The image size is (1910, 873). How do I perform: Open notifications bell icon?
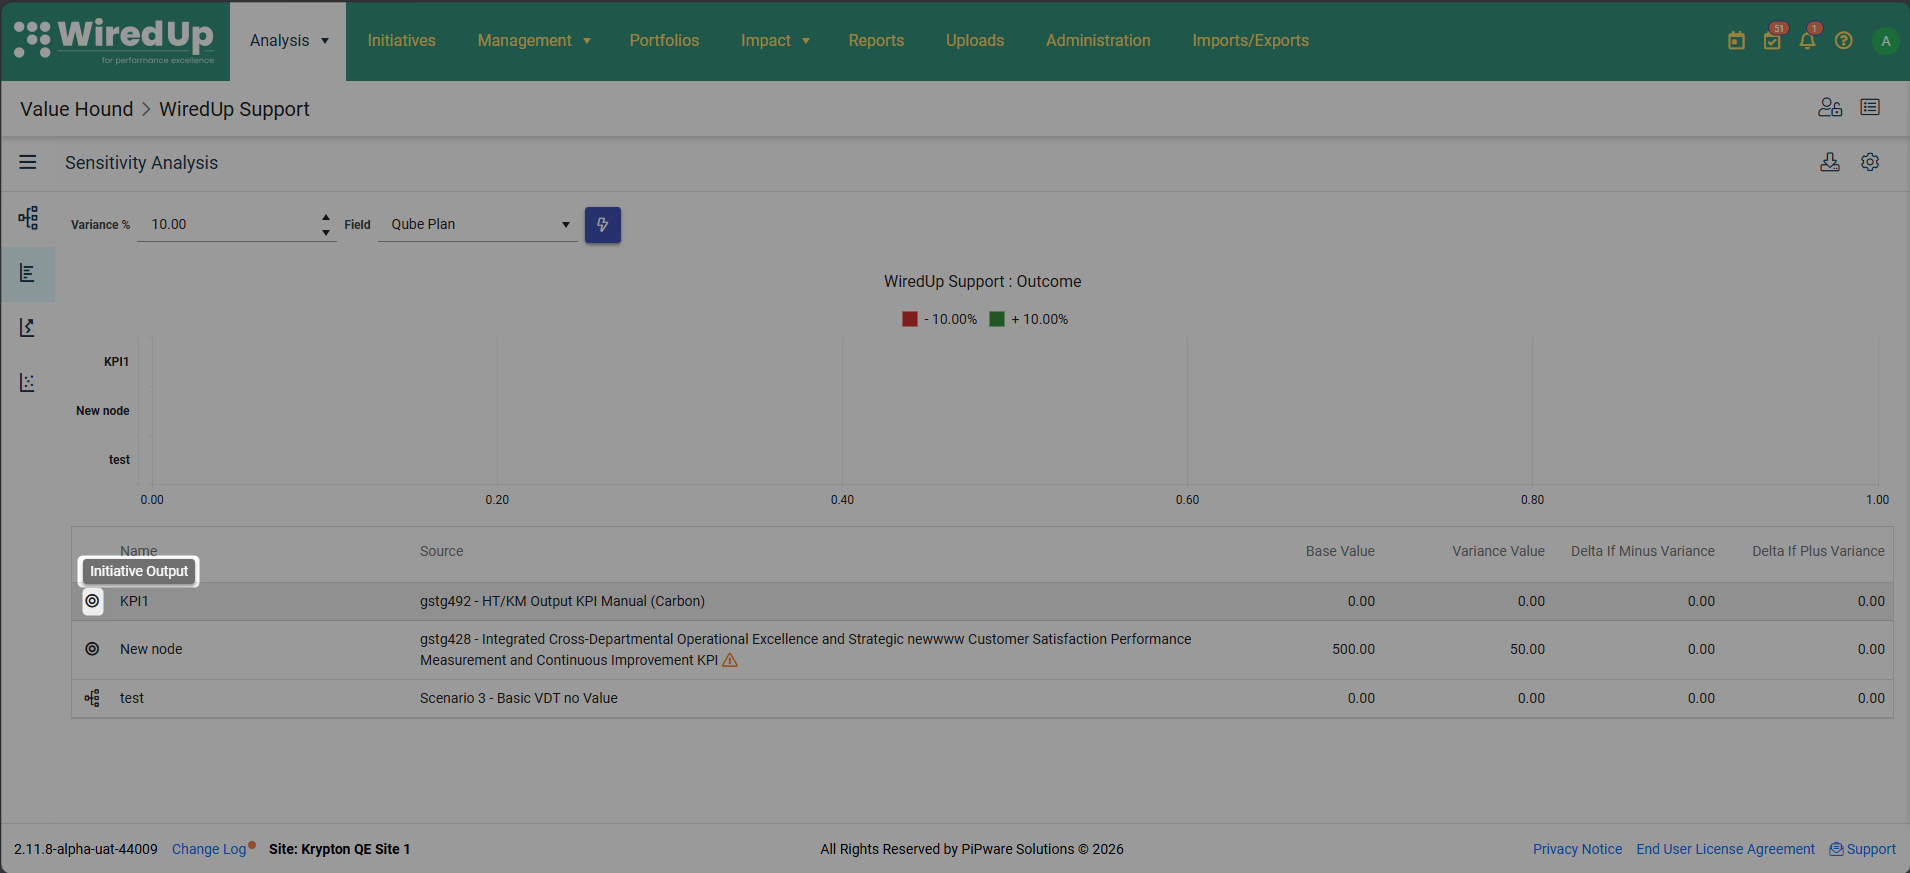click(x=1807, y=41)
